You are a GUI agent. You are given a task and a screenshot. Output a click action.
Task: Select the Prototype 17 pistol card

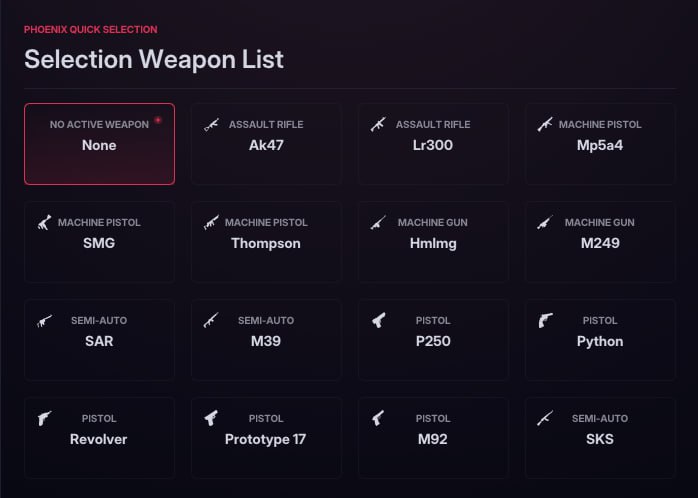[266, 438]
